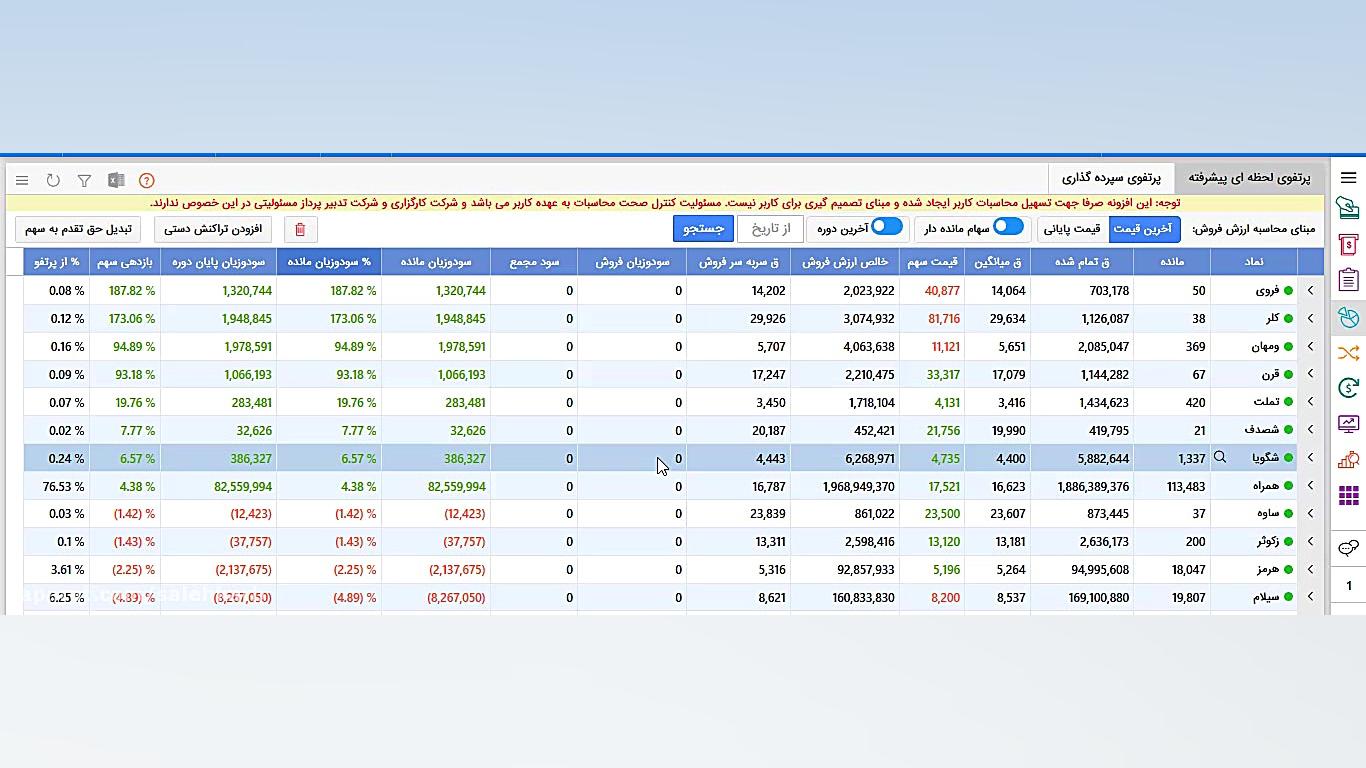Expand the سیلام row chevron

click(1310, 597)
